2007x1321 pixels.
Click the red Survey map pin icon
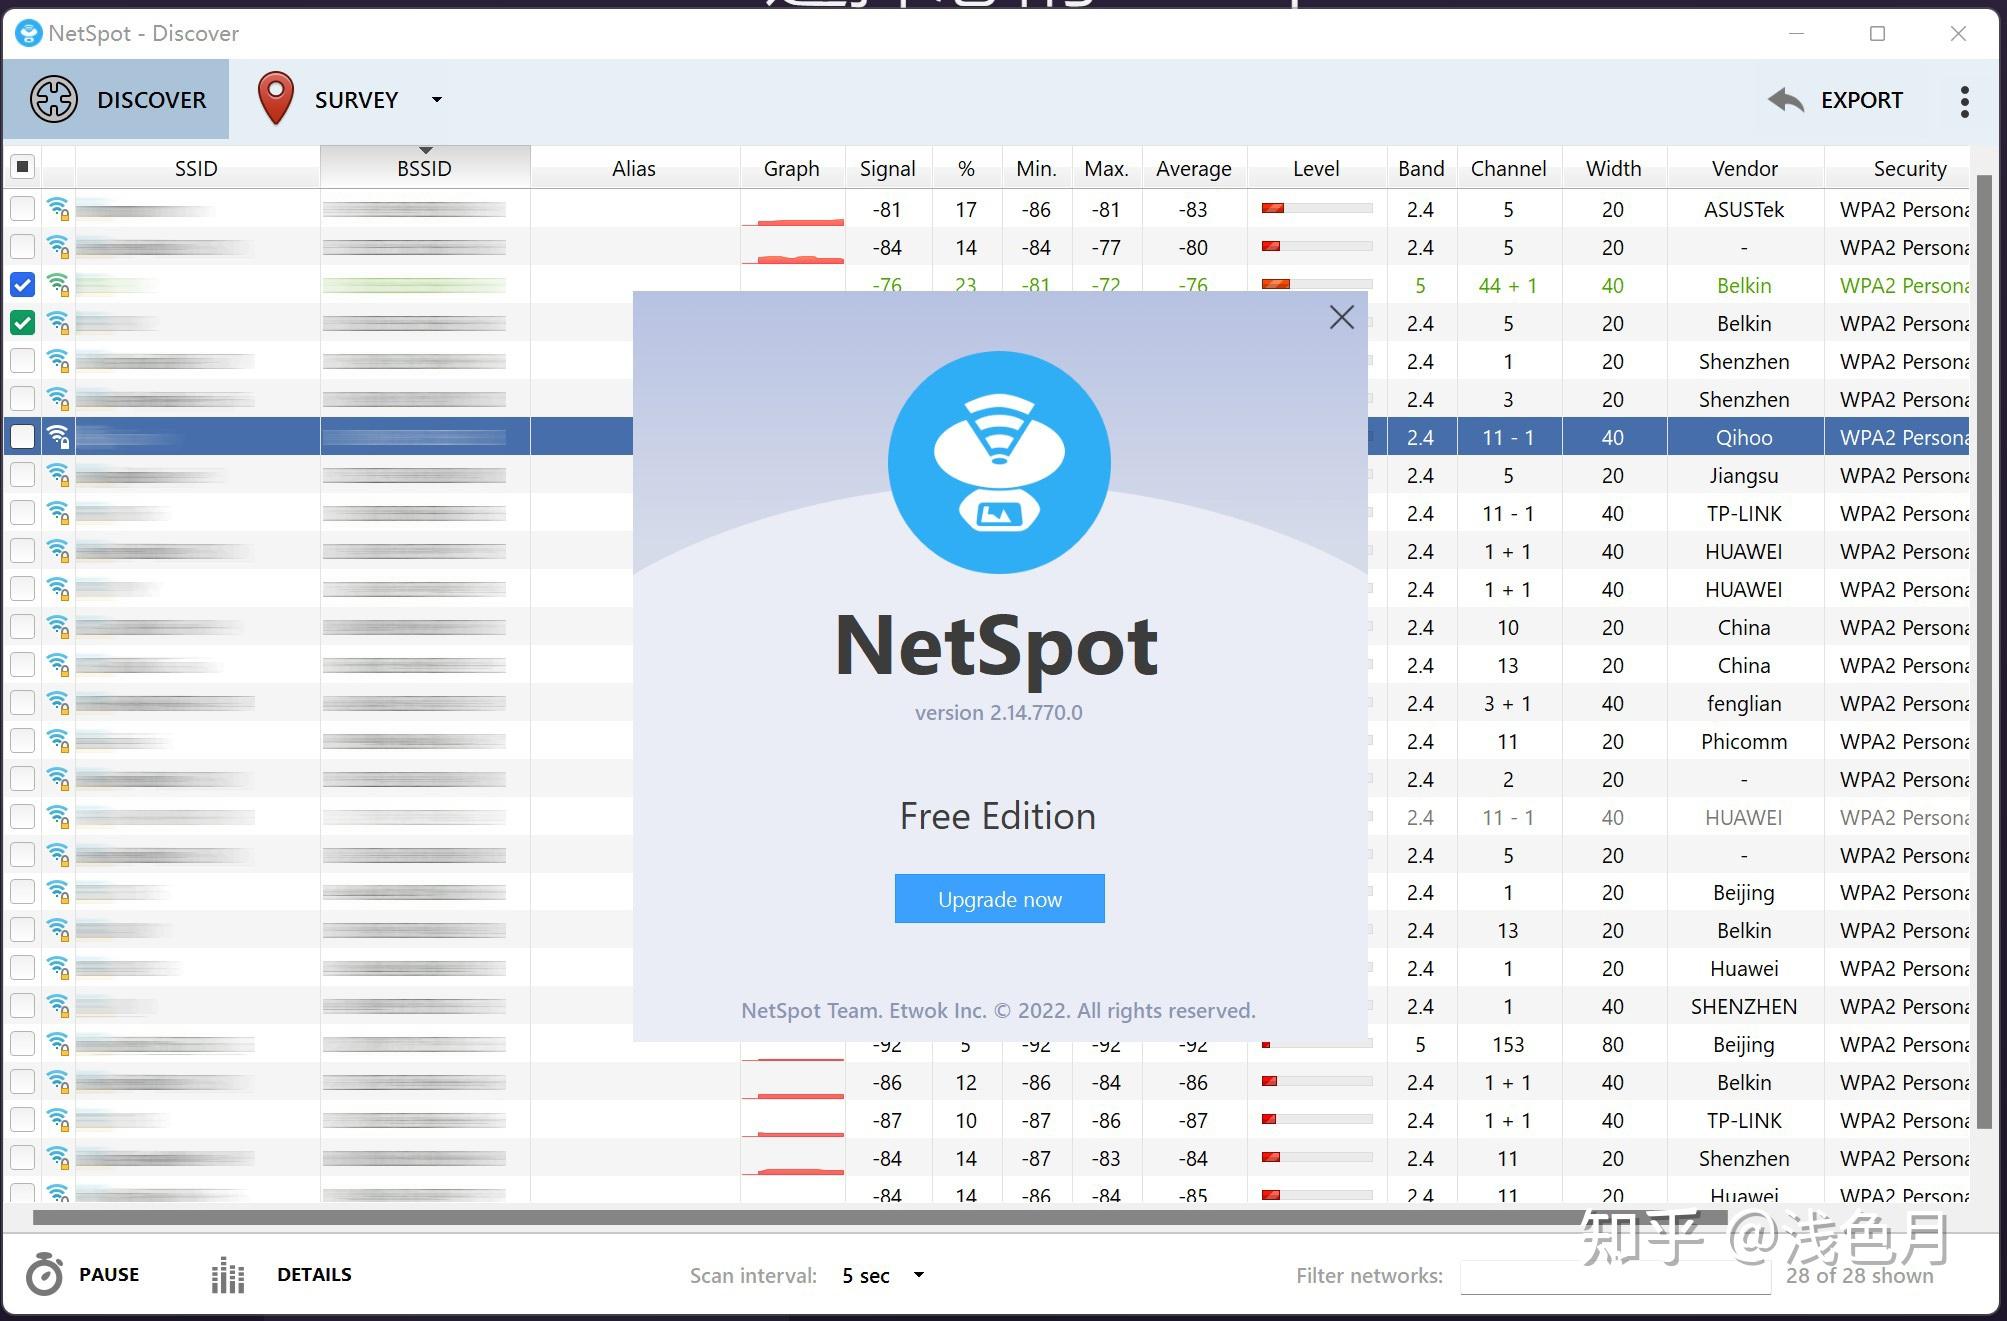(x=275, y=98)
